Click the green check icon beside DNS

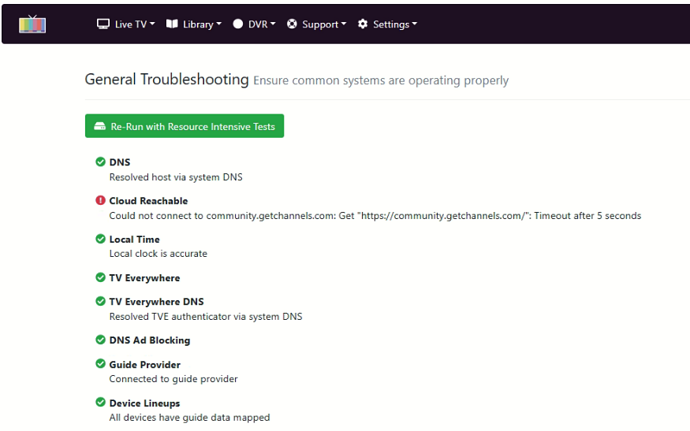pyautogui.click(x=100, y=162)
